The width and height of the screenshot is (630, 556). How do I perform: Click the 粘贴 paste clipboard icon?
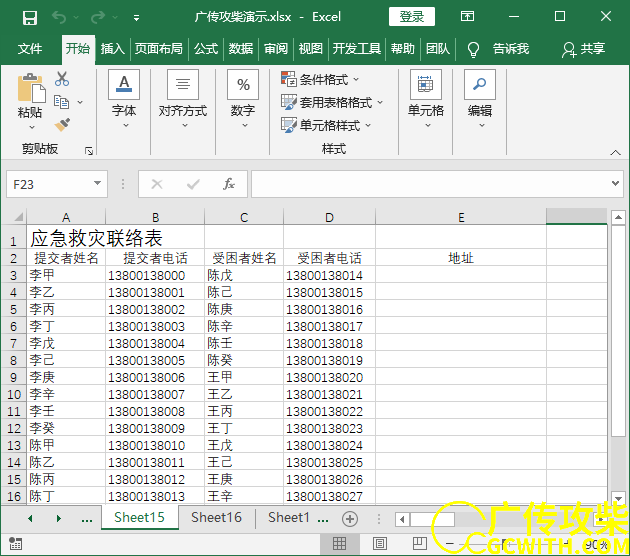[x=31, y=88]
